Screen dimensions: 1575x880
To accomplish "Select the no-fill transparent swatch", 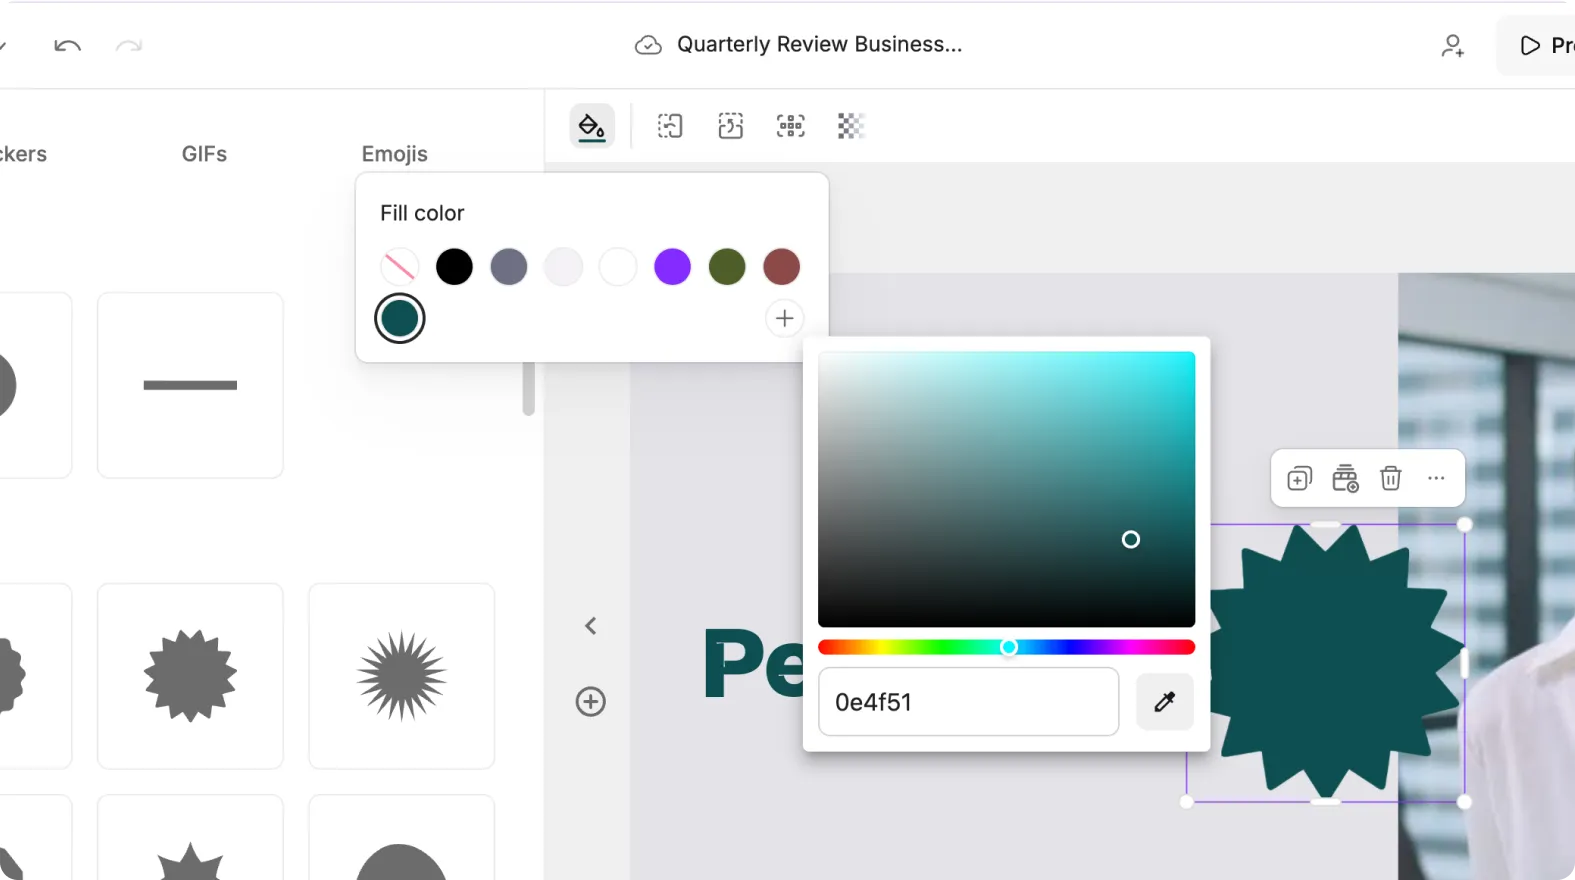I will (x=400, y=267).
